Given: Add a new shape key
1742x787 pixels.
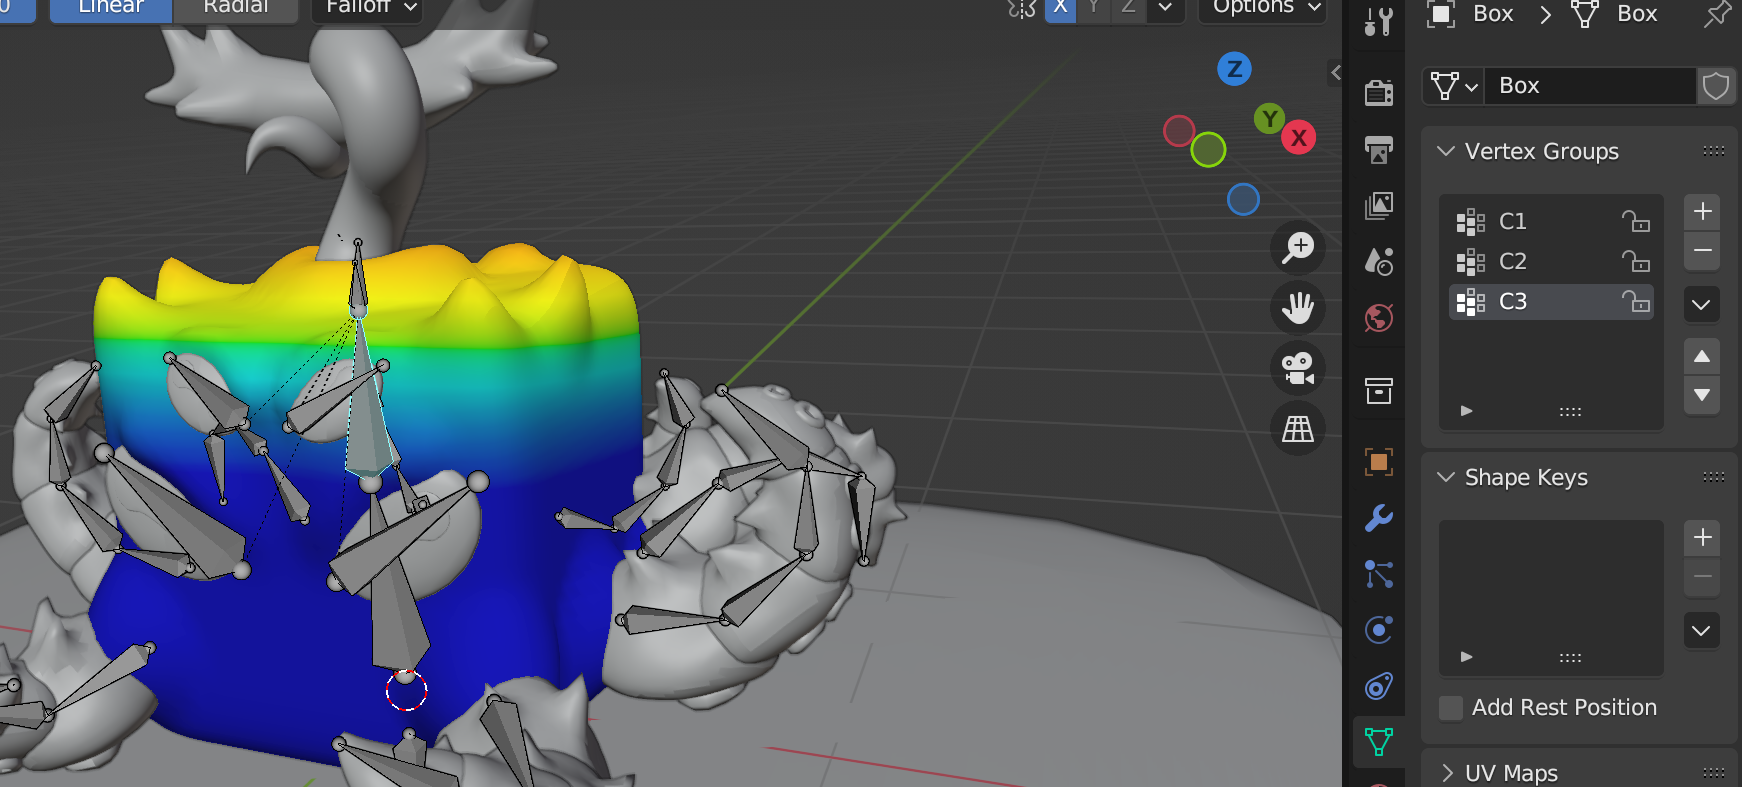Looking at the screenshot, I should tap(1702, 538).
